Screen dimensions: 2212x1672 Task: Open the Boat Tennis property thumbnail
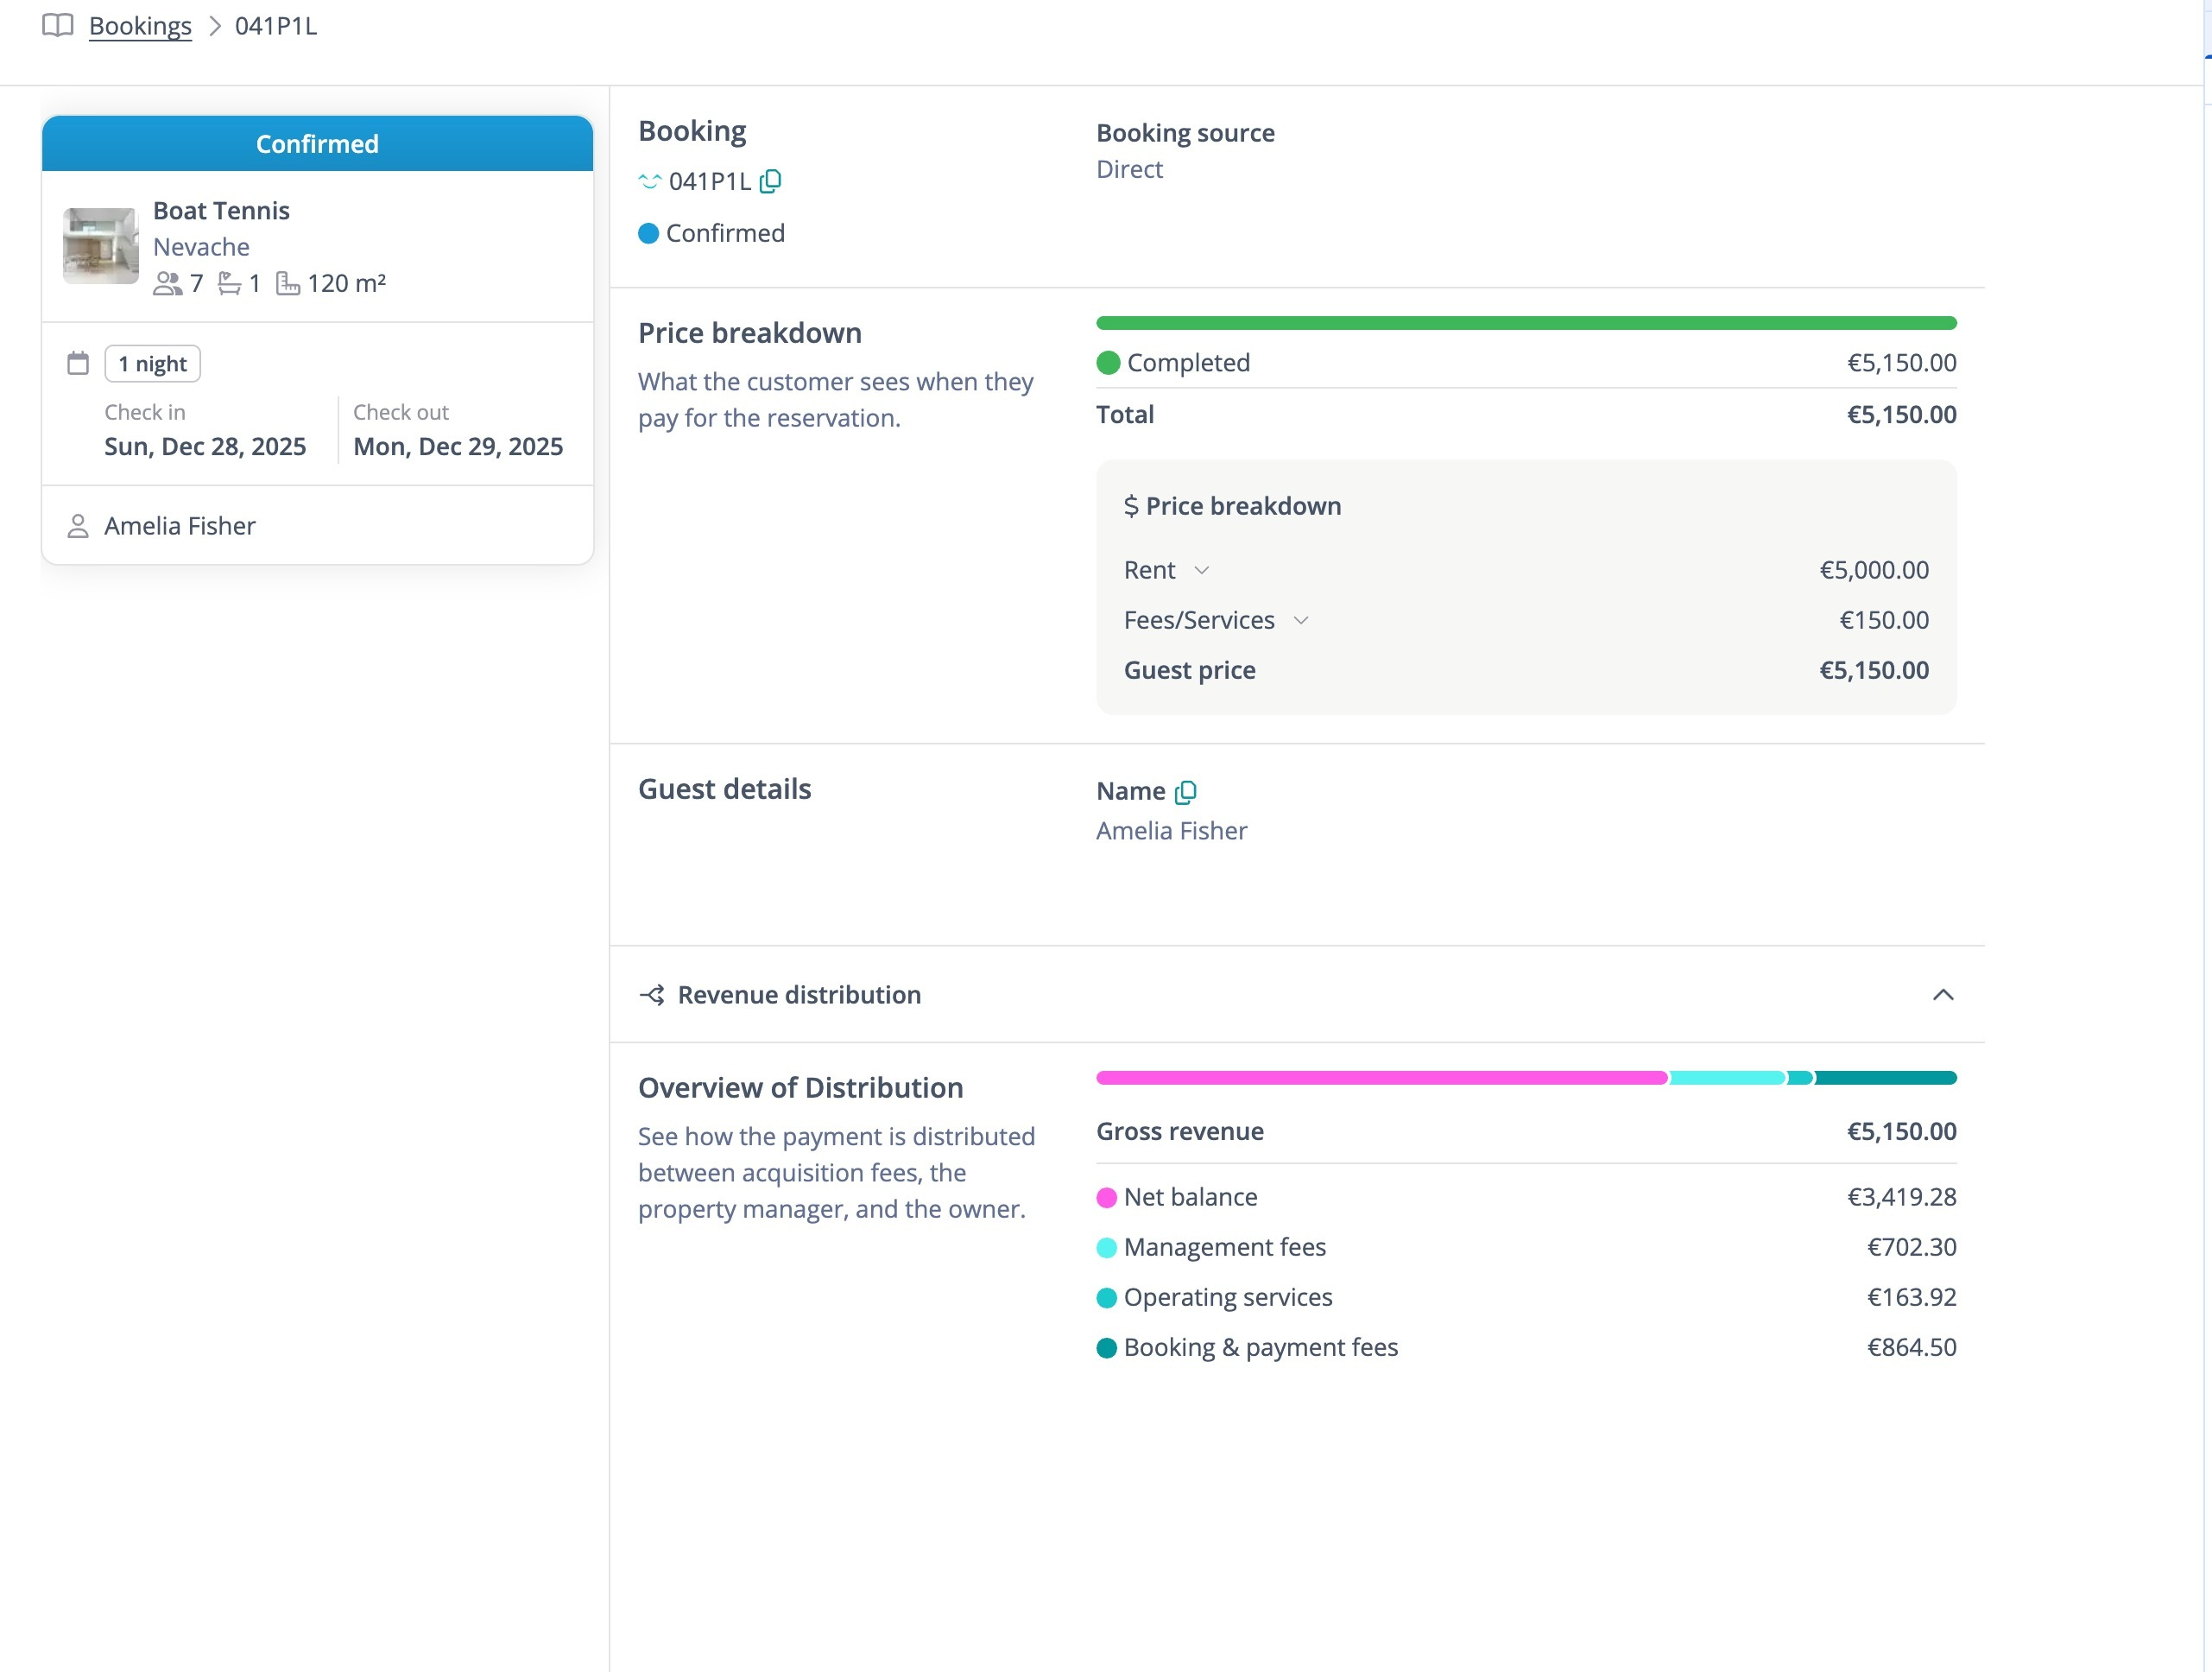click(x=100, y=246)
